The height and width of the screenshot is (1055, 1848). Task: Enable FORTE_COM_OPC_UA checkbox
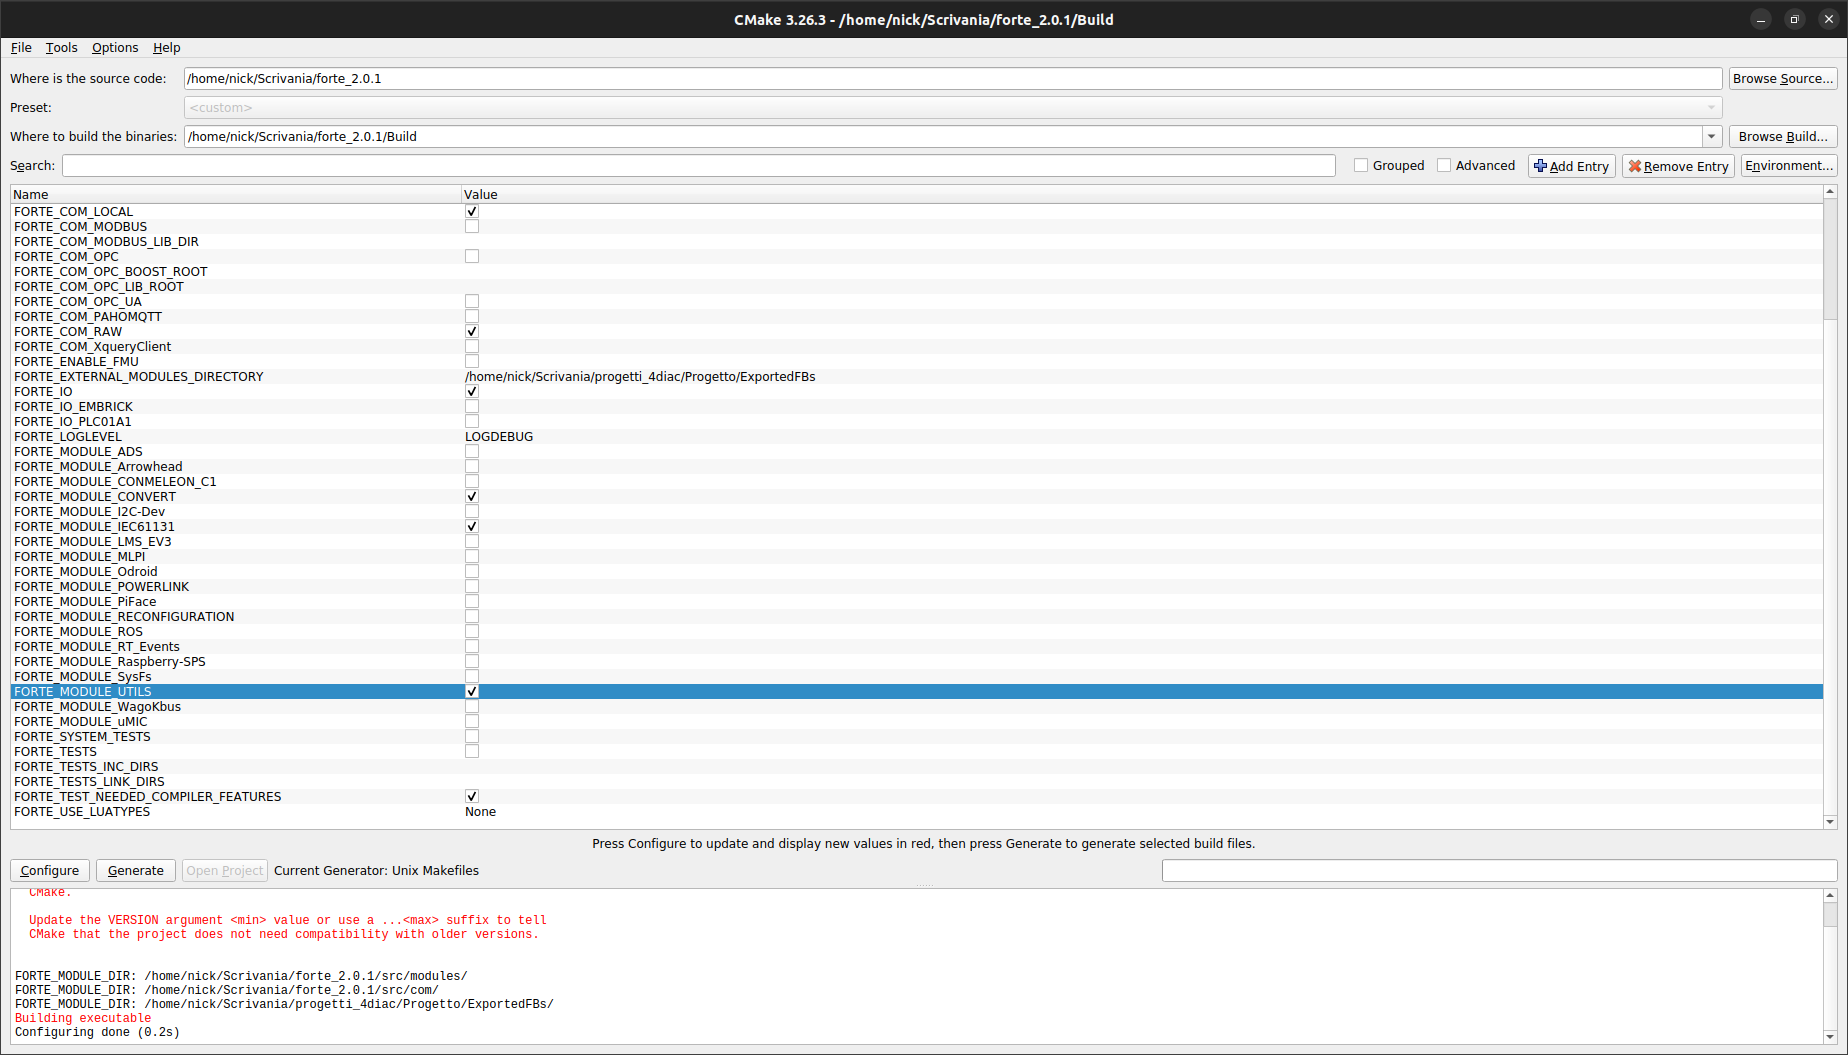472,301
